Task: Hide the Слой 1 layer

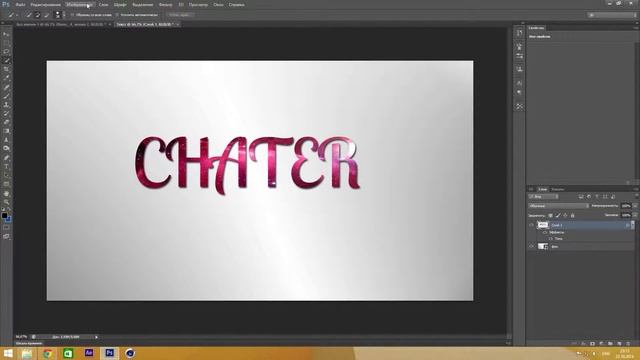Action: click(531, 225)
